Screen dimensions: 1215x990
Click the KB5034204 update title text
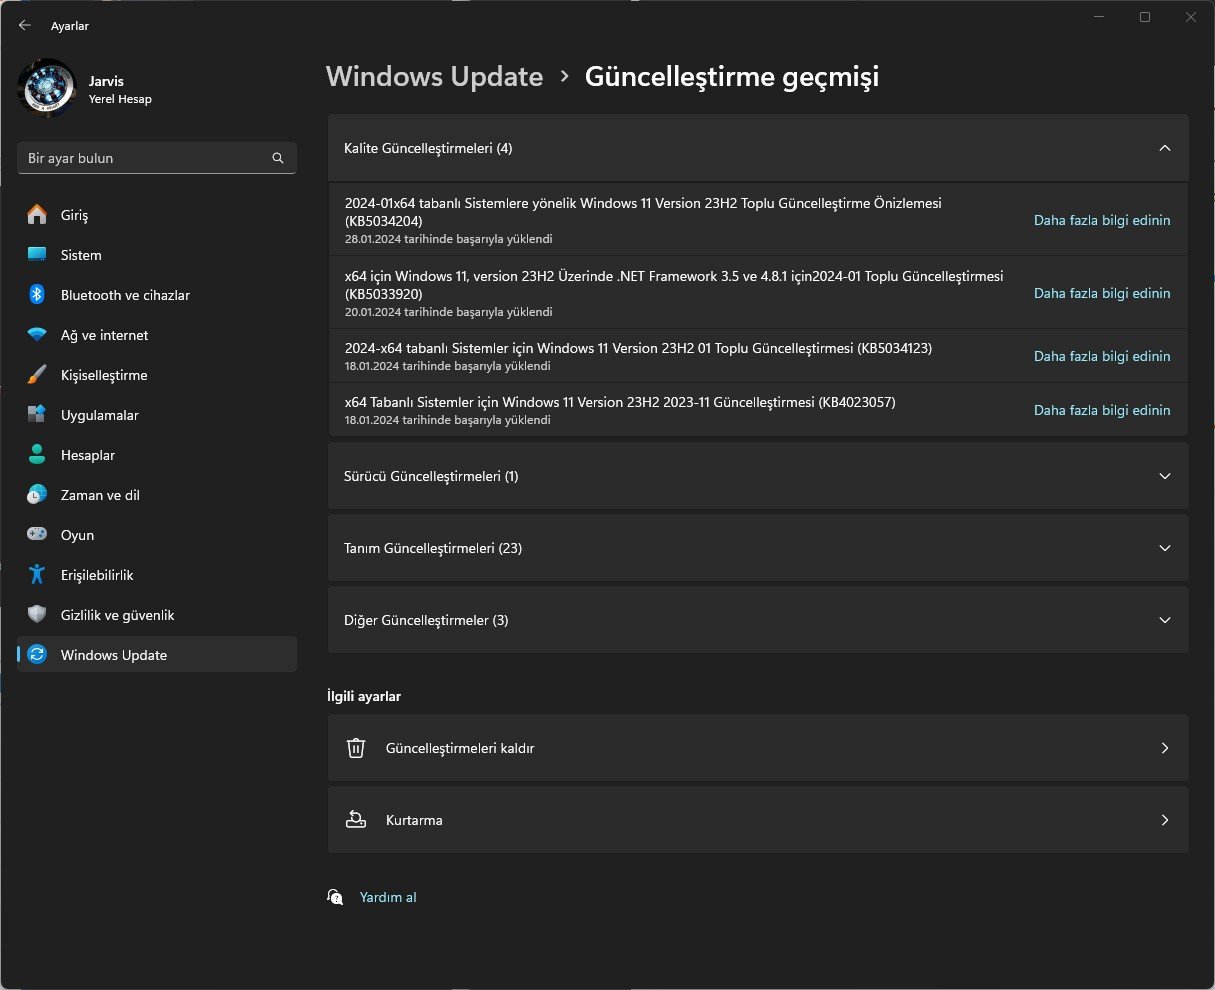tap(643, 212)
